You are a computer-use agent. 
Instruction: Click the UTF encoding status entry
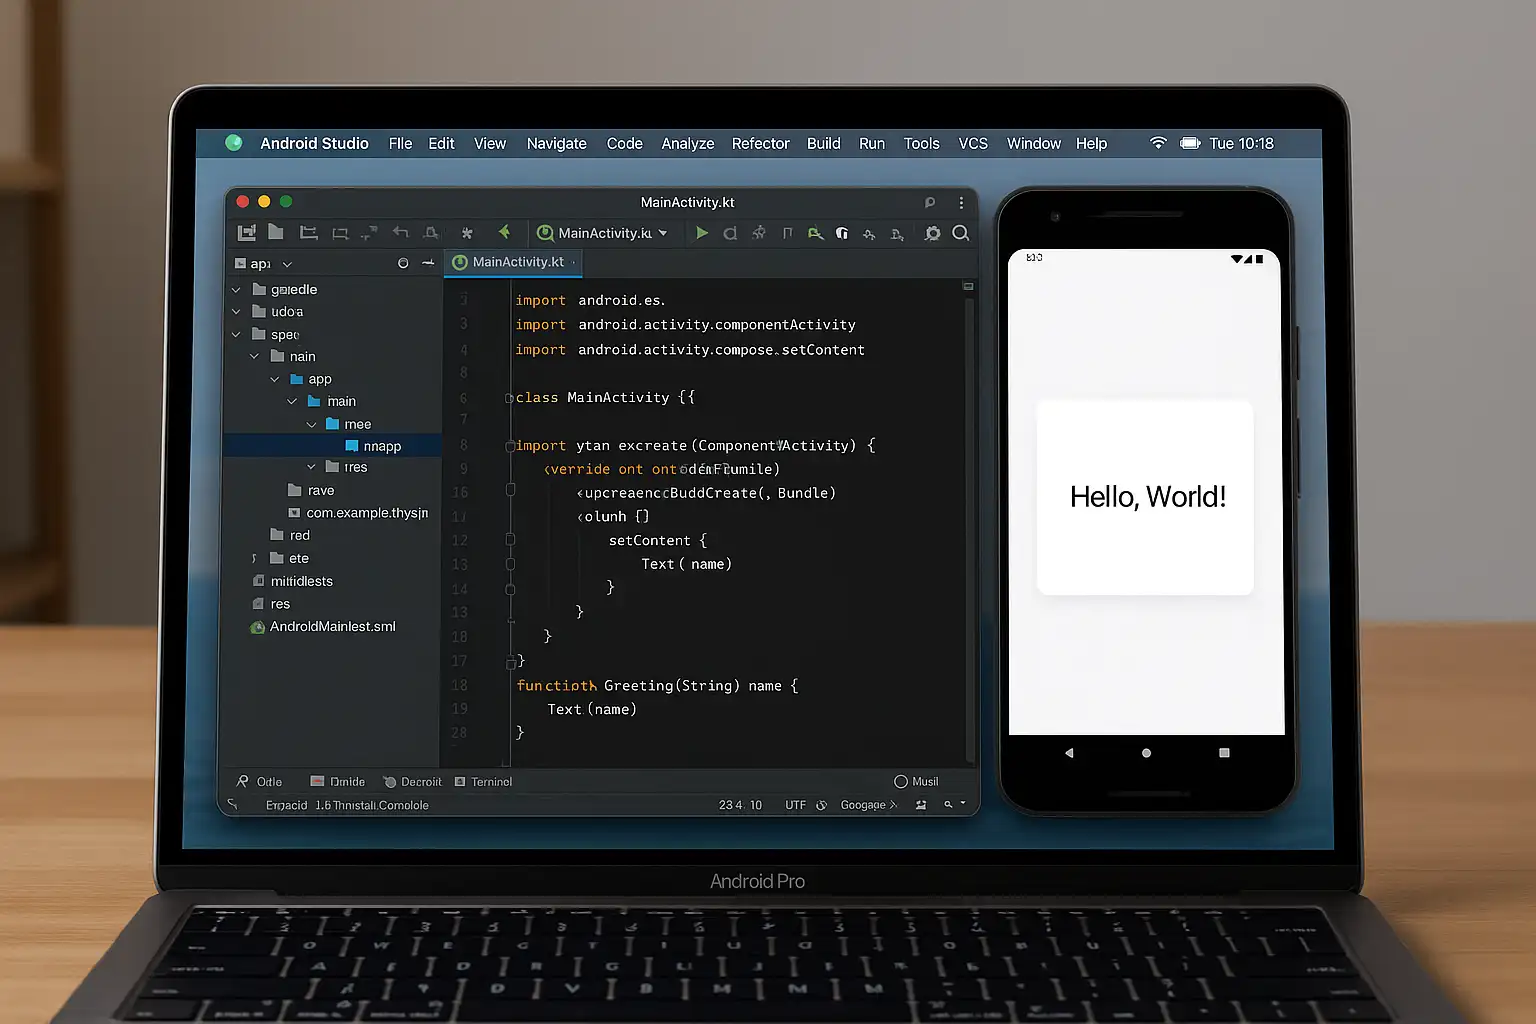(795, 805)
